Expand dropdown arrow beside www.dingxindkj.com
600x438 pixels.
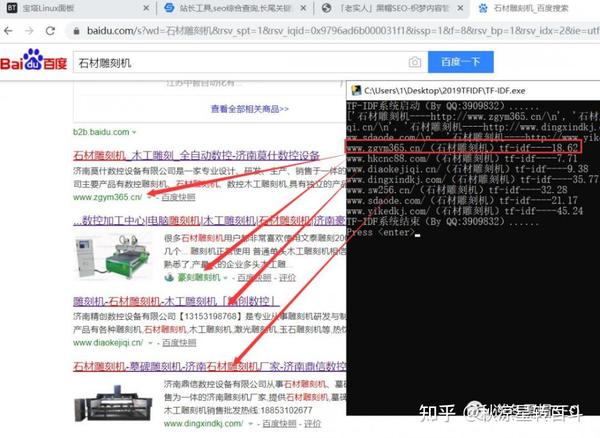point(251,424)
